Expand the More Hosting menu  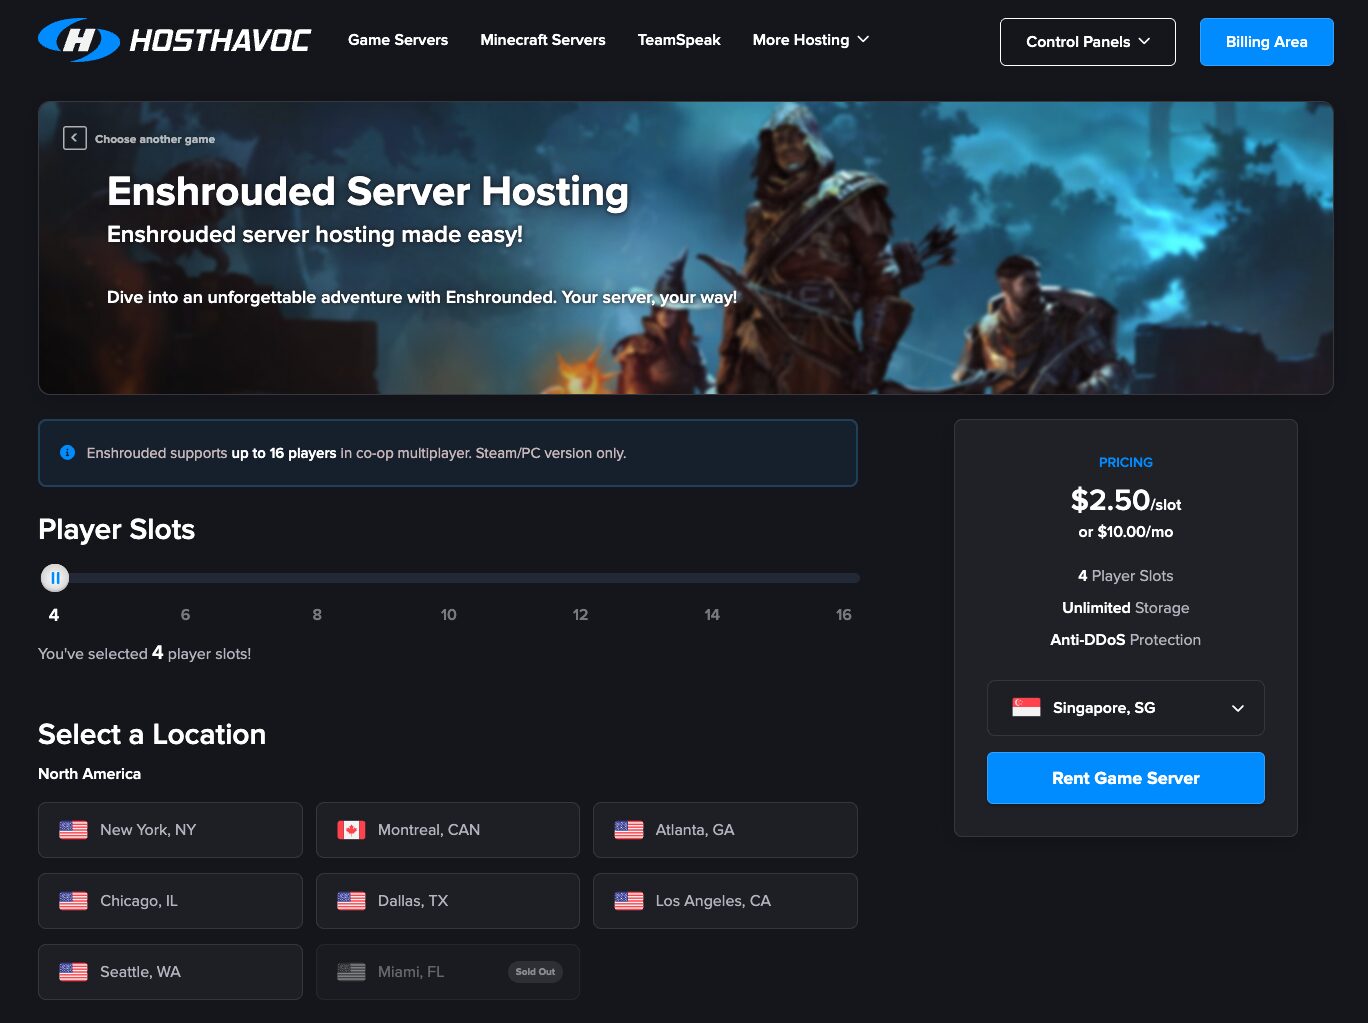(811, 40)
